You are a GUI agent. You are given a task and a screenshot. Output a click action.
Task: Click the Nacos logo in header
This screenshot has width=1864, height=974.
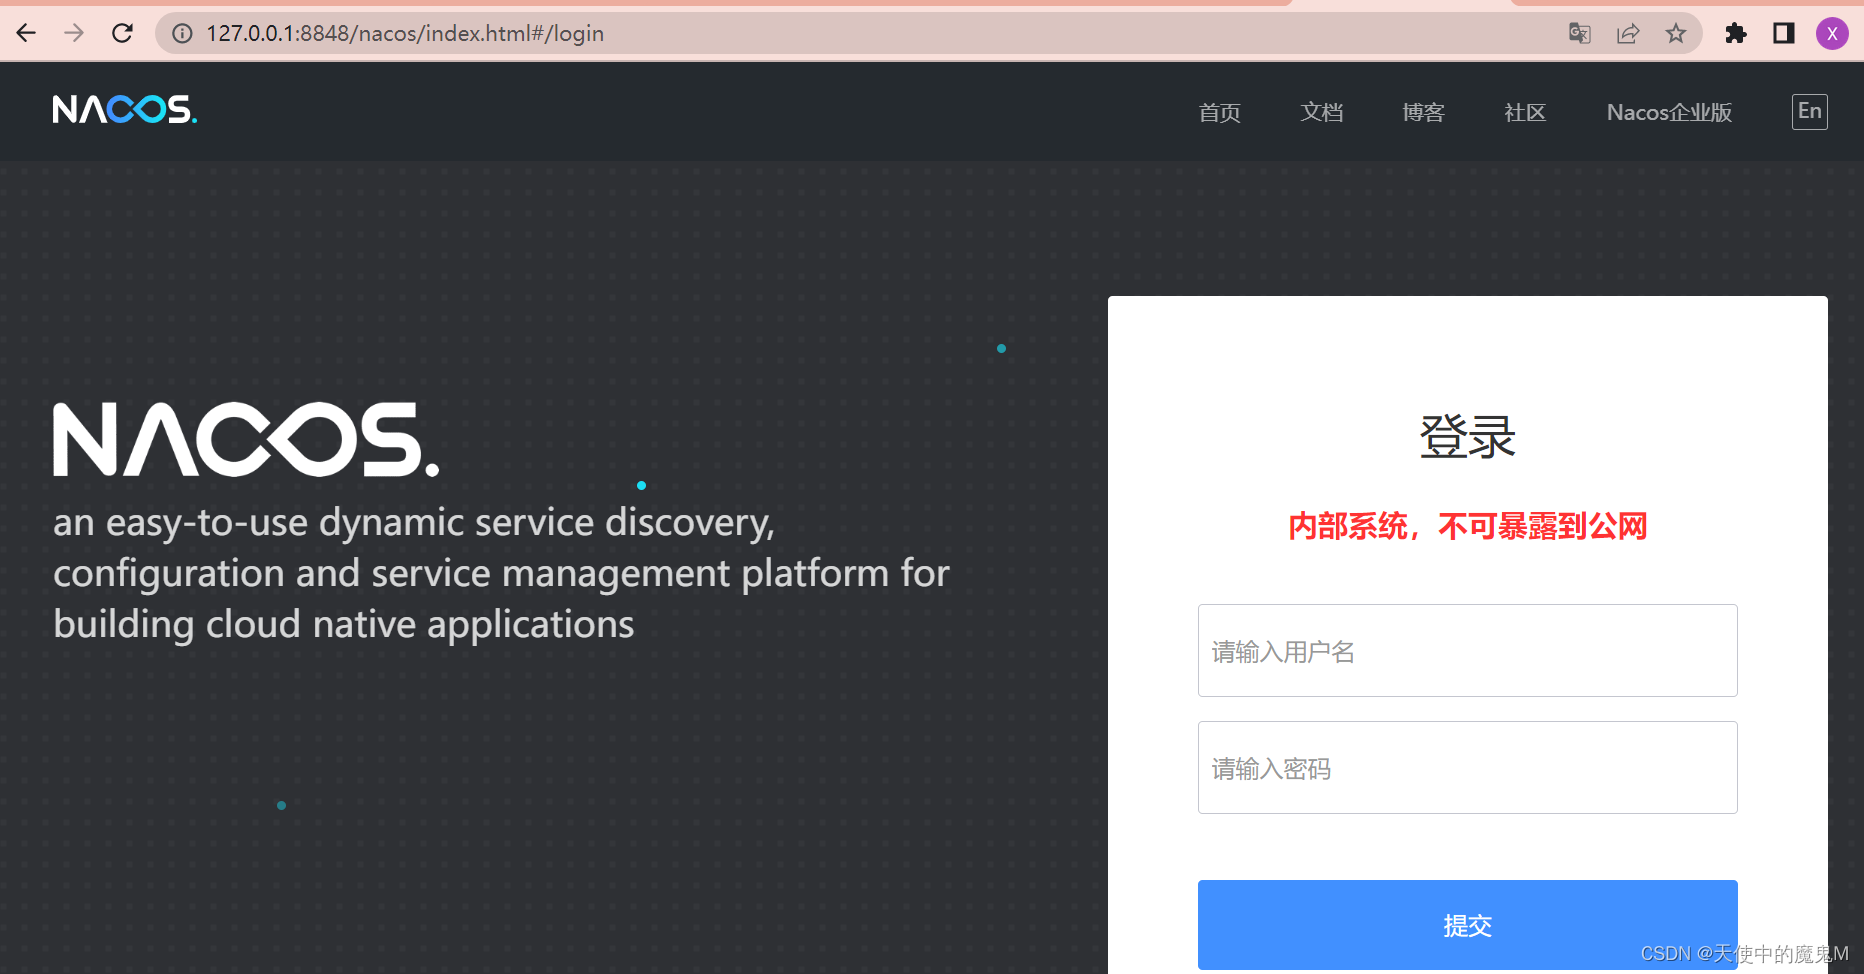tap(125, 109)
